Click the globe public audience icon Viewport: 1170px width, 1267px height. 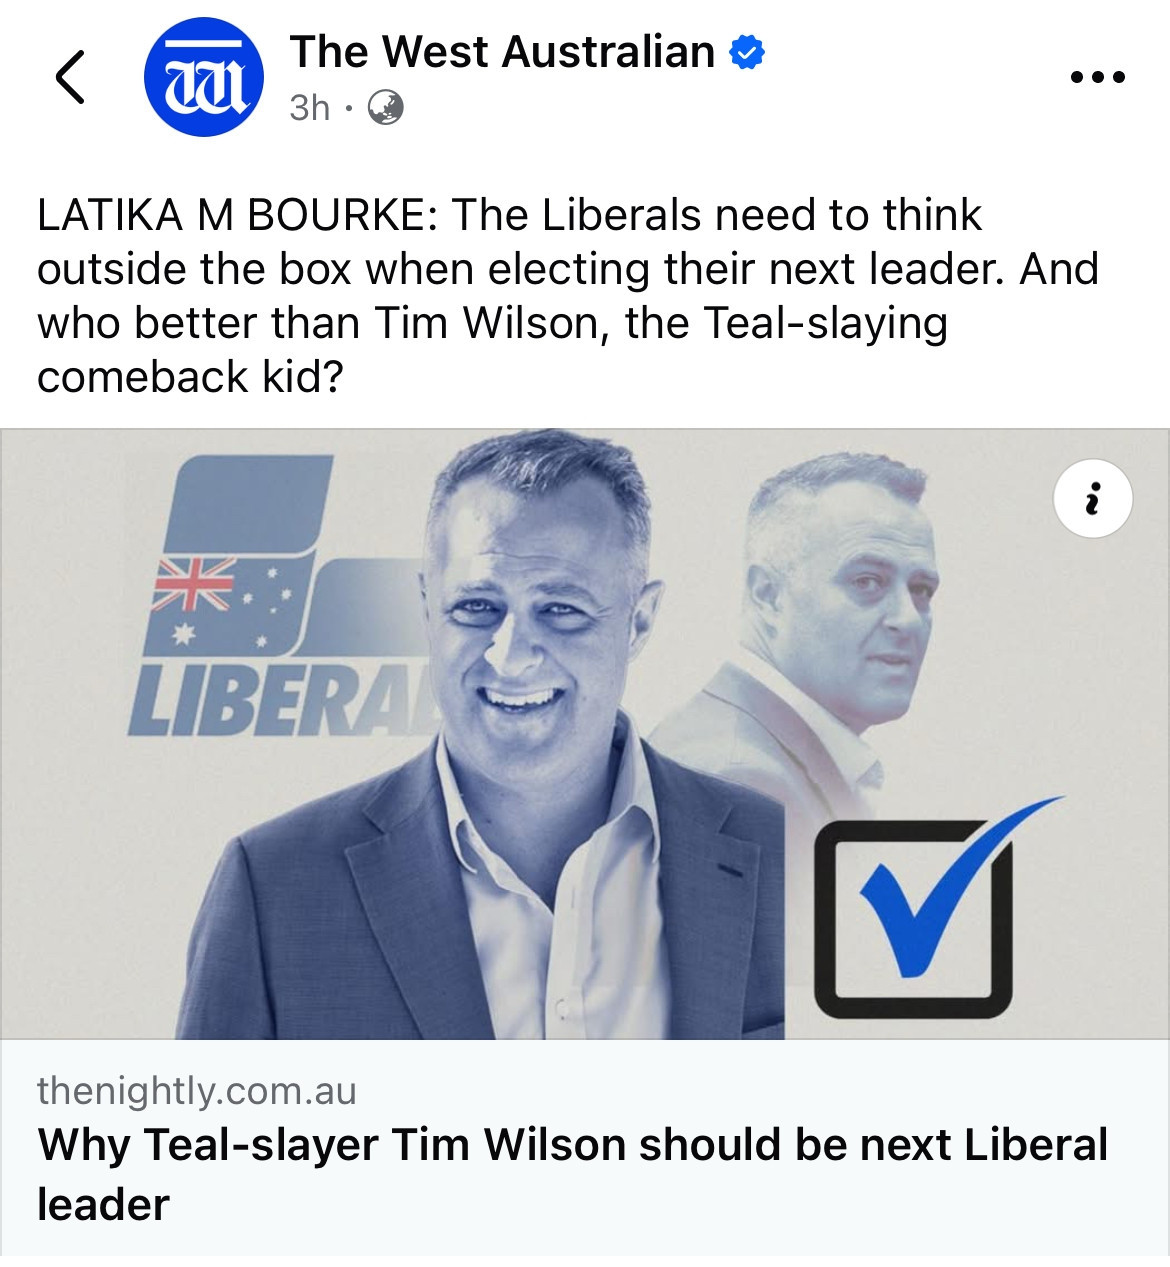pos(386,107)
